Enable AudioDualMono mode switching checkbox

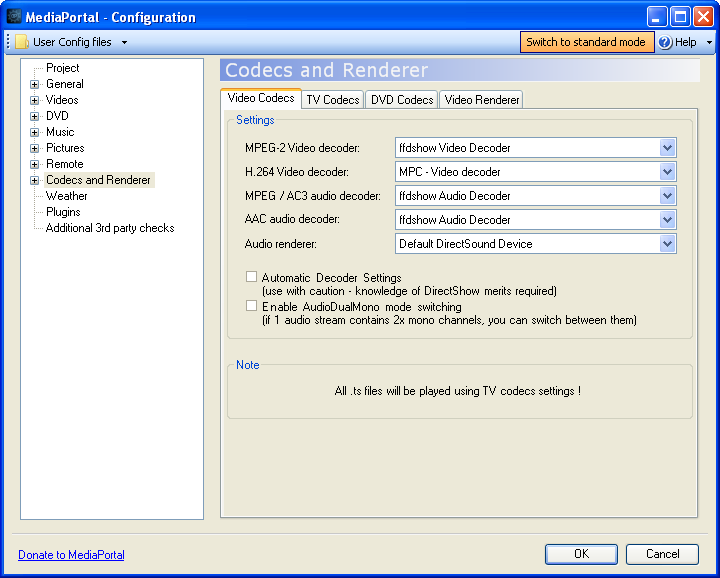[x=252, y=306]
